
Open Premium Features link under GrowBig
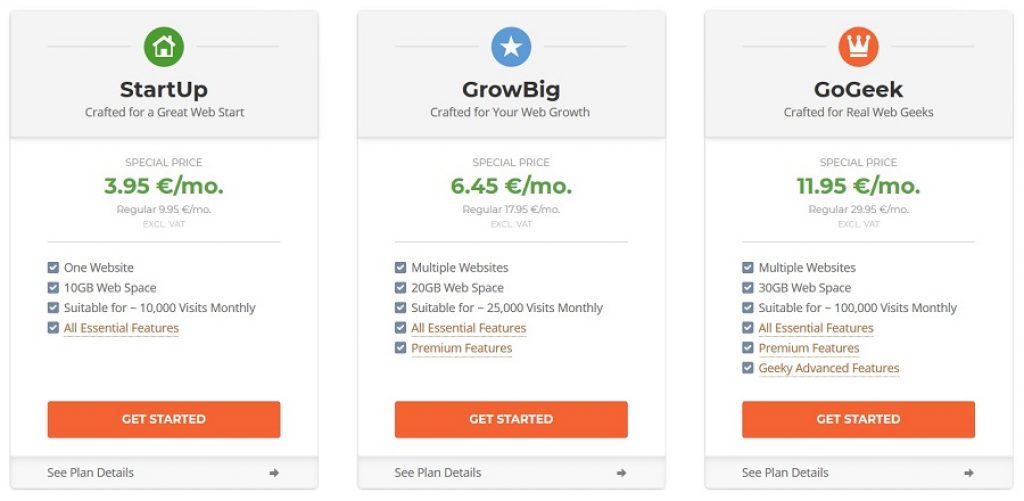point(462,348)
